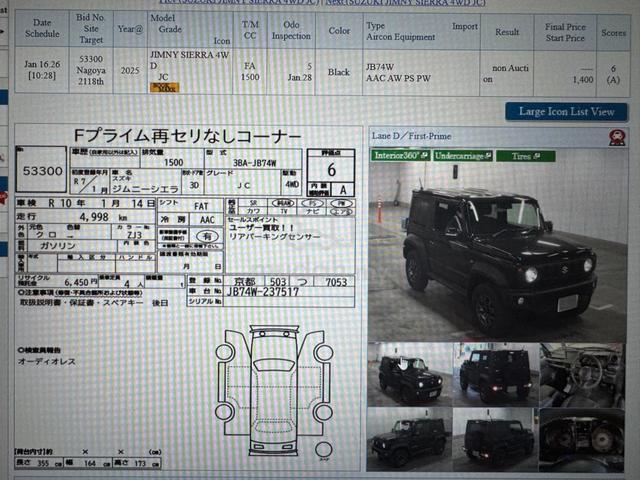Click the "non Auction" result cell
The width and height of the screenshot is (640, 480).
(x=507, y=73)
